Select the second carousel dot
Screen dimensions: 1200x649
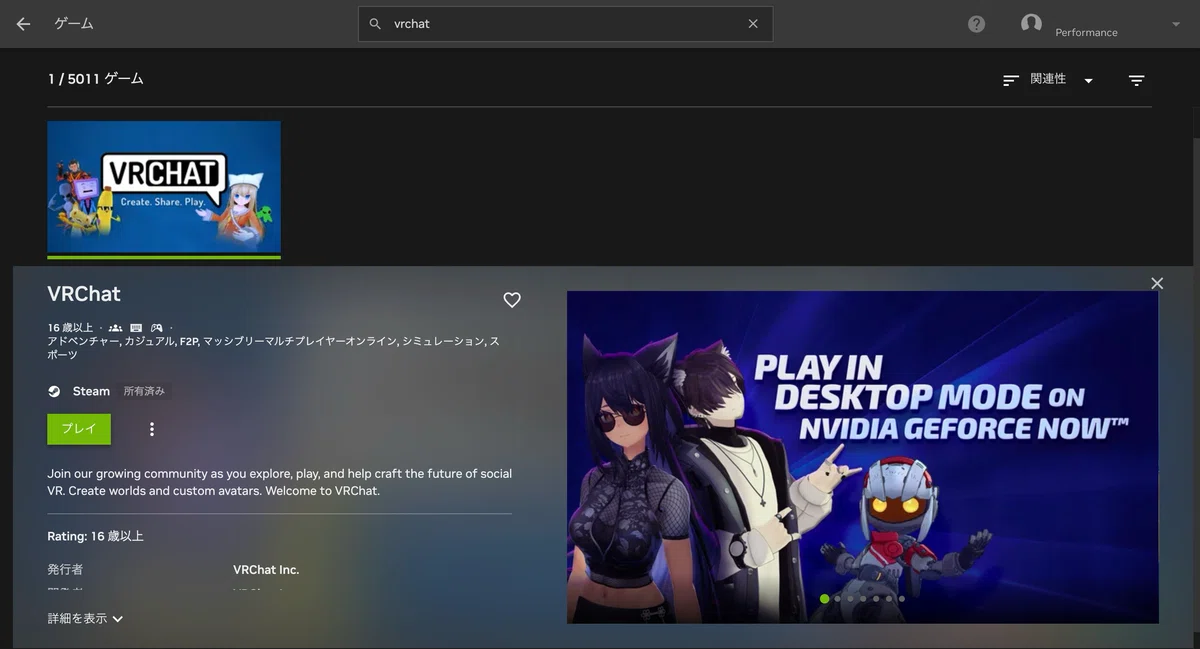pos(837,599)
